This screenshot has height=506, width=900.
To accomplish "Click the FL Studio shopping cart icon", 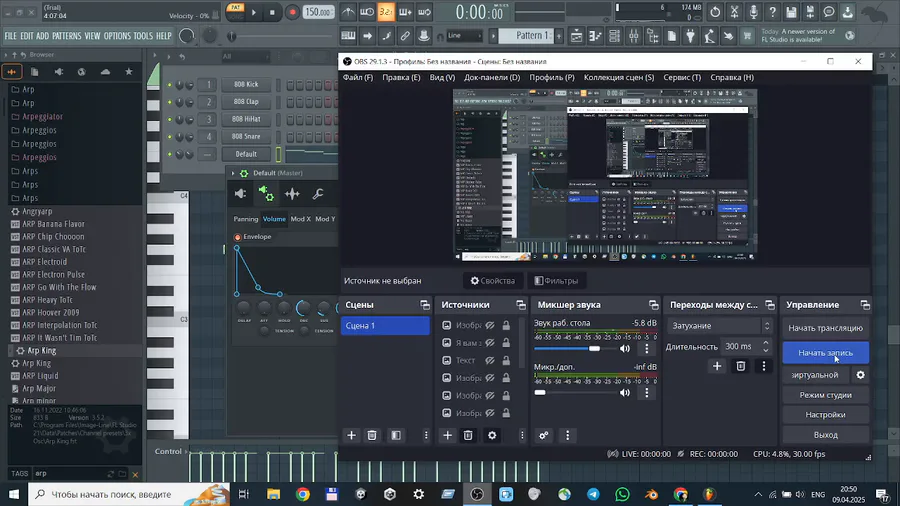I will pos(747,36).
